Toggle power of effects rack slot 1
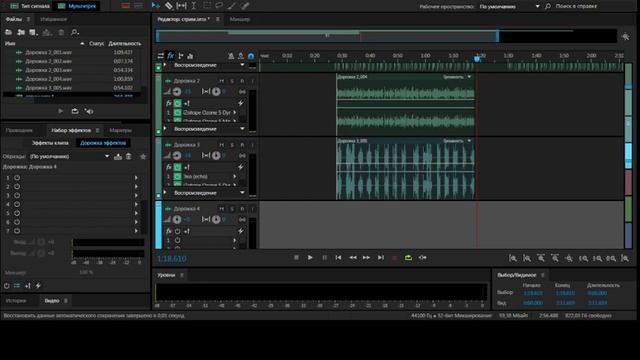 17,178
